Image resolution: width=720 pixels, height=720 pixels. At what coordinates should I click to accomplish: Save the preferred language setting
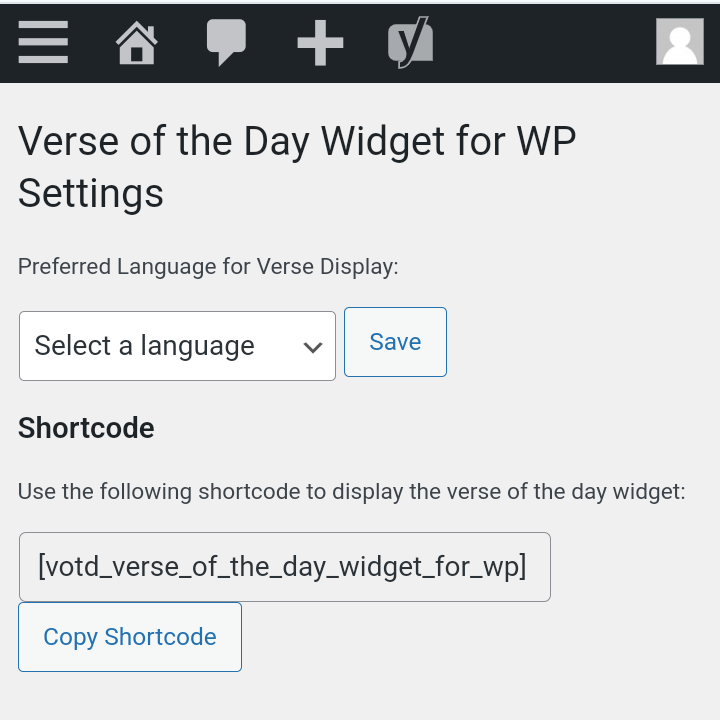(x=395, y=342)
